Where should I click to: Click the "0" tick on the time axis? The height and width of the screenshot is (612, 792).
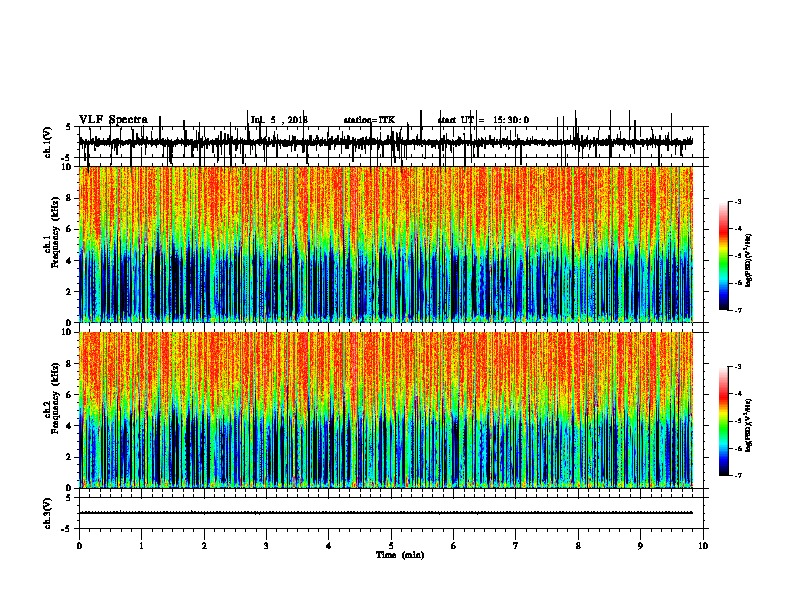tap(79, 546)
